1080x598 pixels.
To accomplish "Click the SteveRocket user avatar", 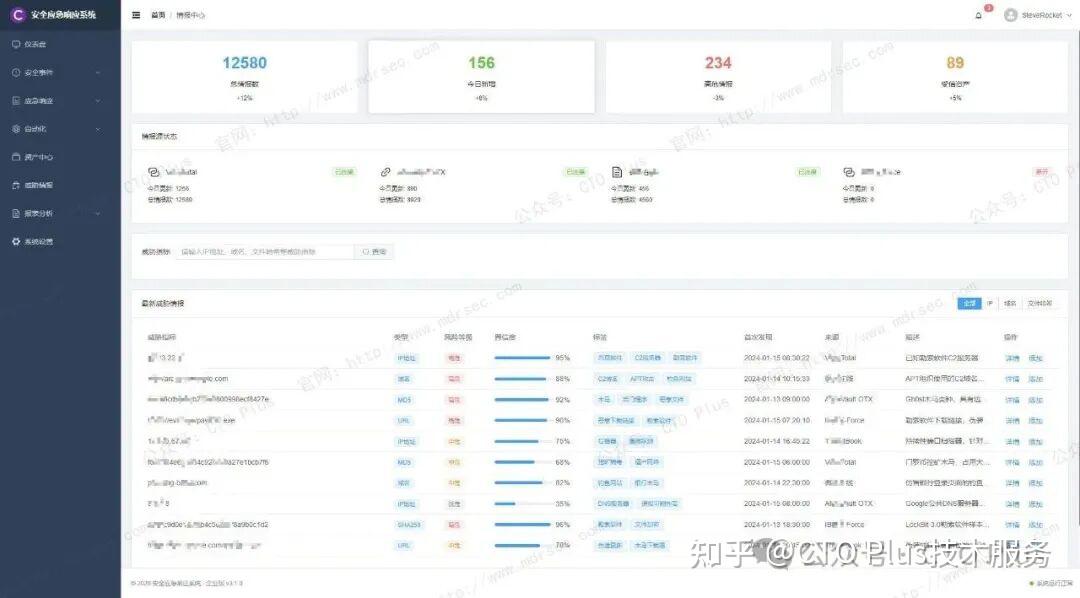I will [x=1010, y=15].
